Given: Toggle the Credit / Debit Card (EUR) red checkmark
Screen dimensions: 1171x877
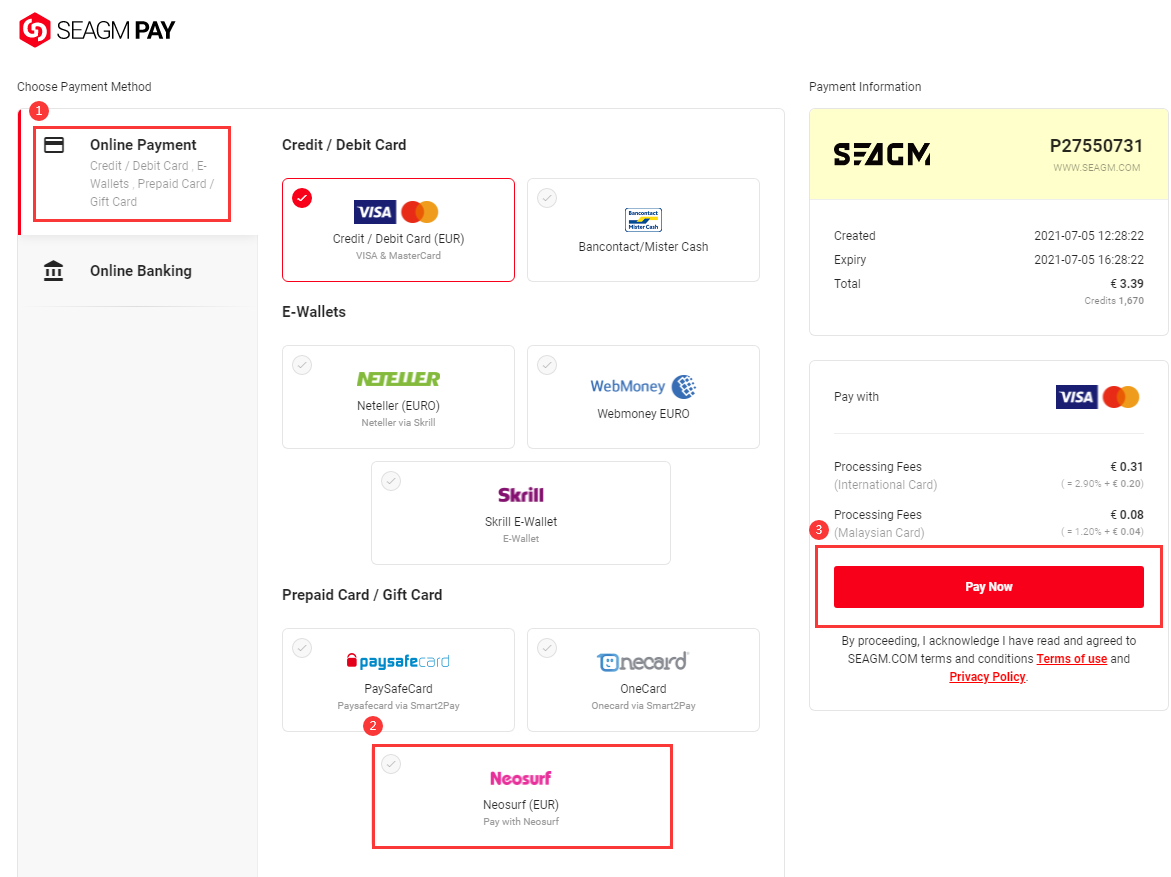Looking at the screenshot, I should click(x=302, y=198).
